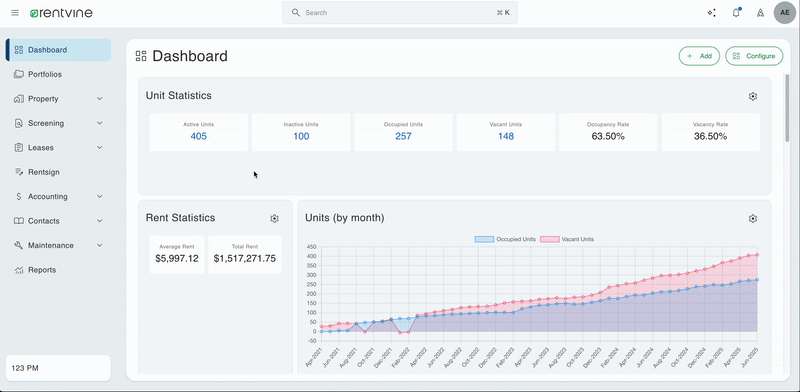Open the hamburger menu icon

pyautogui.click(x=15, y=13)
